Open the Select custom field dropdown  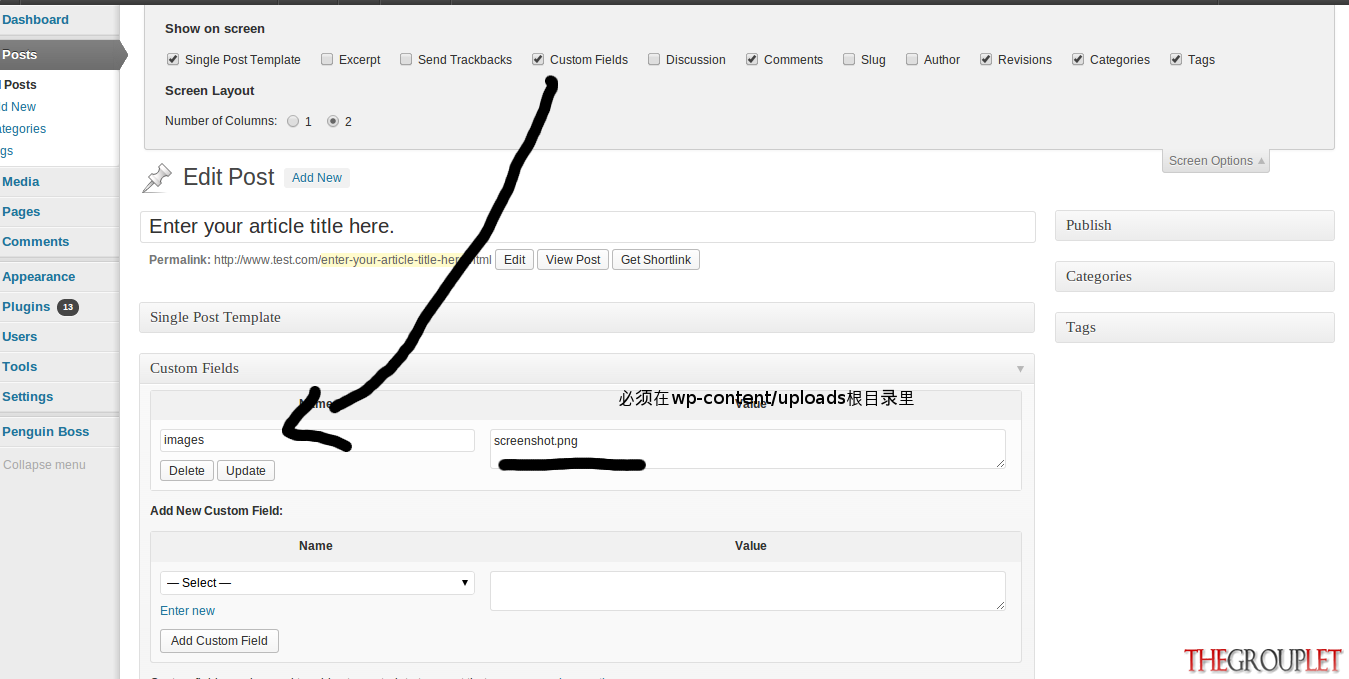(x=317, y=583)
